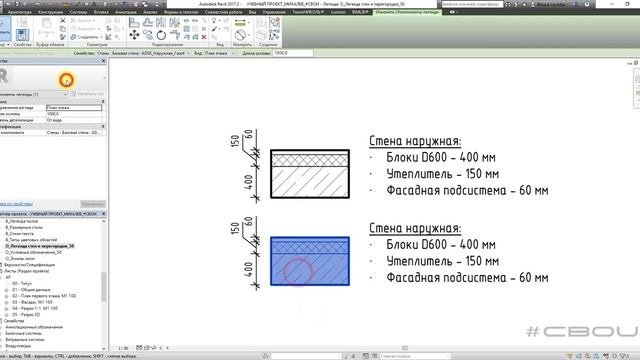Open the Конструкция ribbon tab
640x360 pixels.
51,12
